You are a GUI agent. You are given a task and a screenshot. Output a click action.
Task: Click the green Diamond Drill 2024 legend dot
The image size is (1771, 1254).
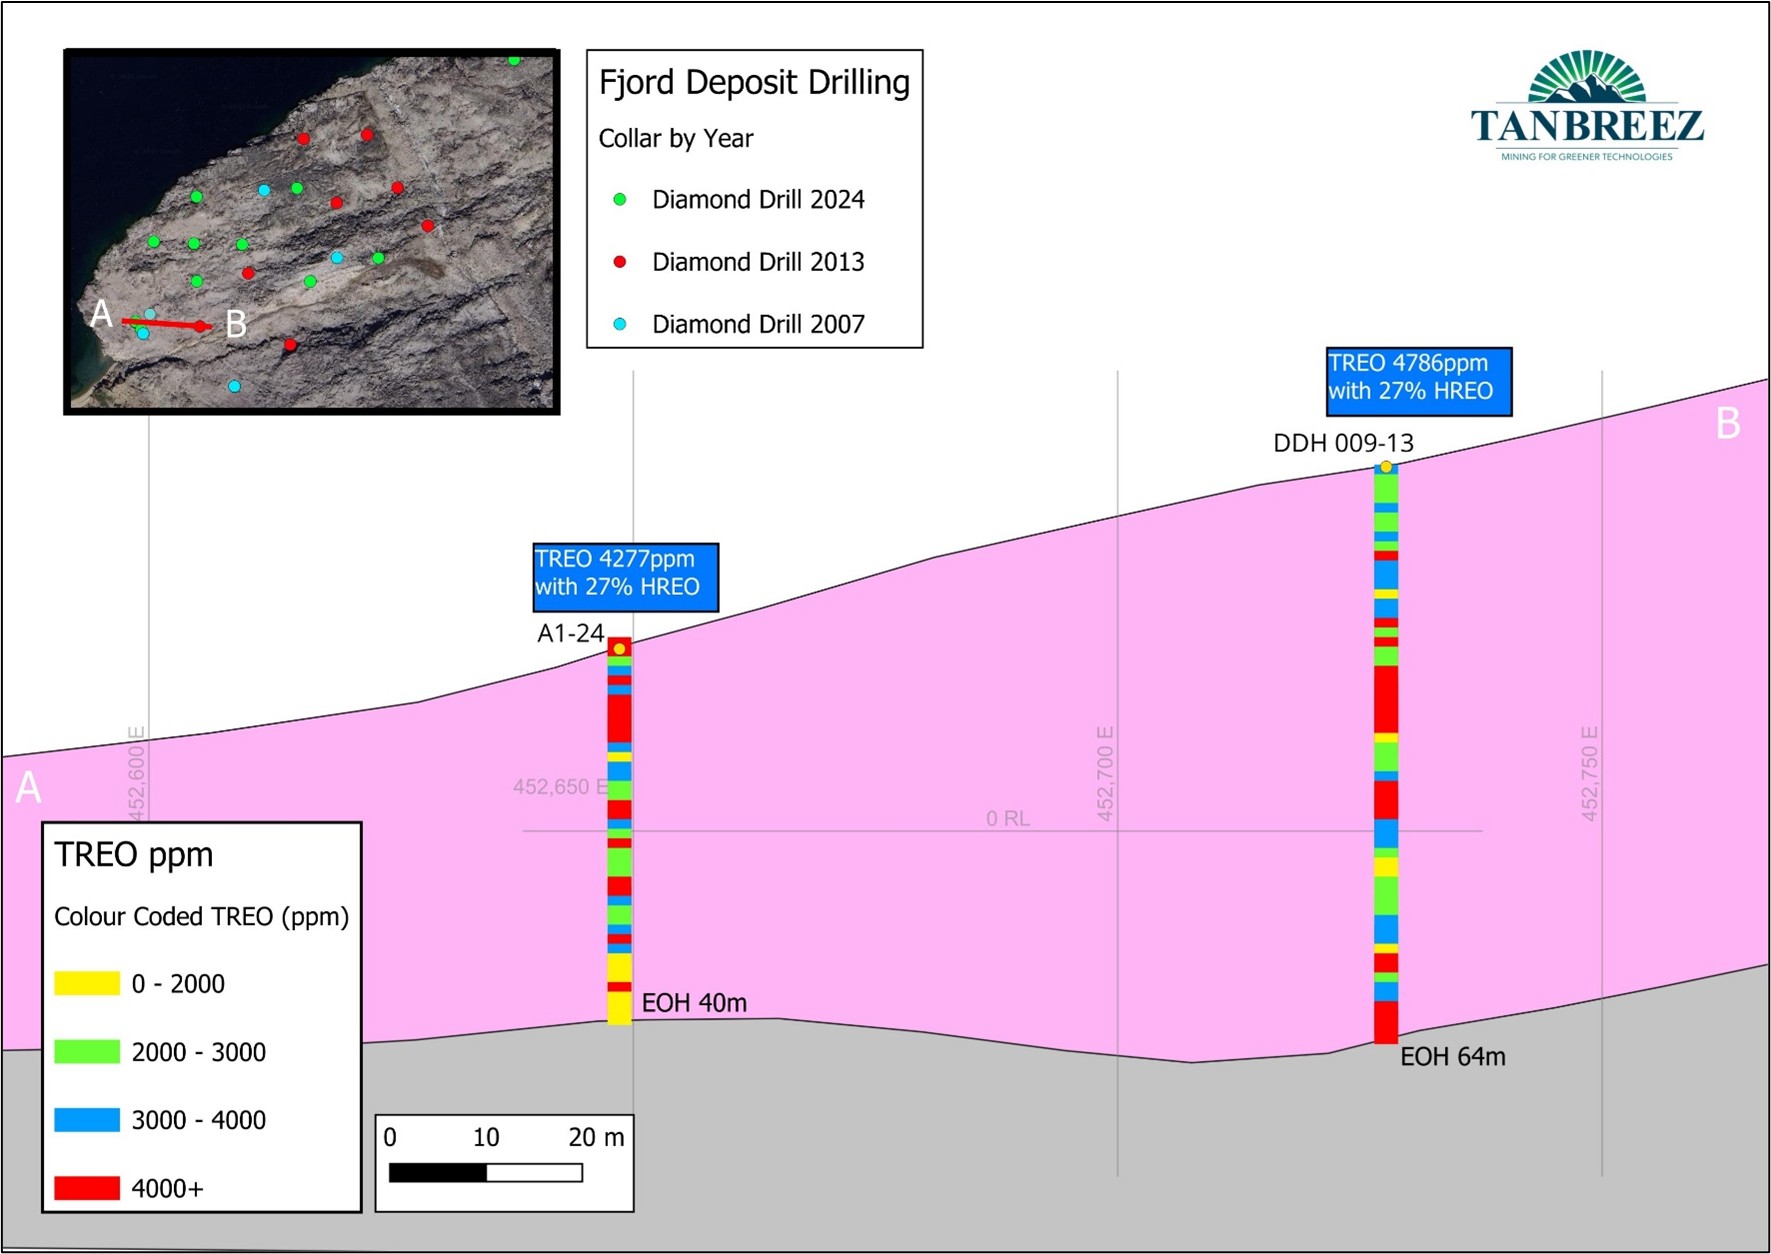click(620, 200)
